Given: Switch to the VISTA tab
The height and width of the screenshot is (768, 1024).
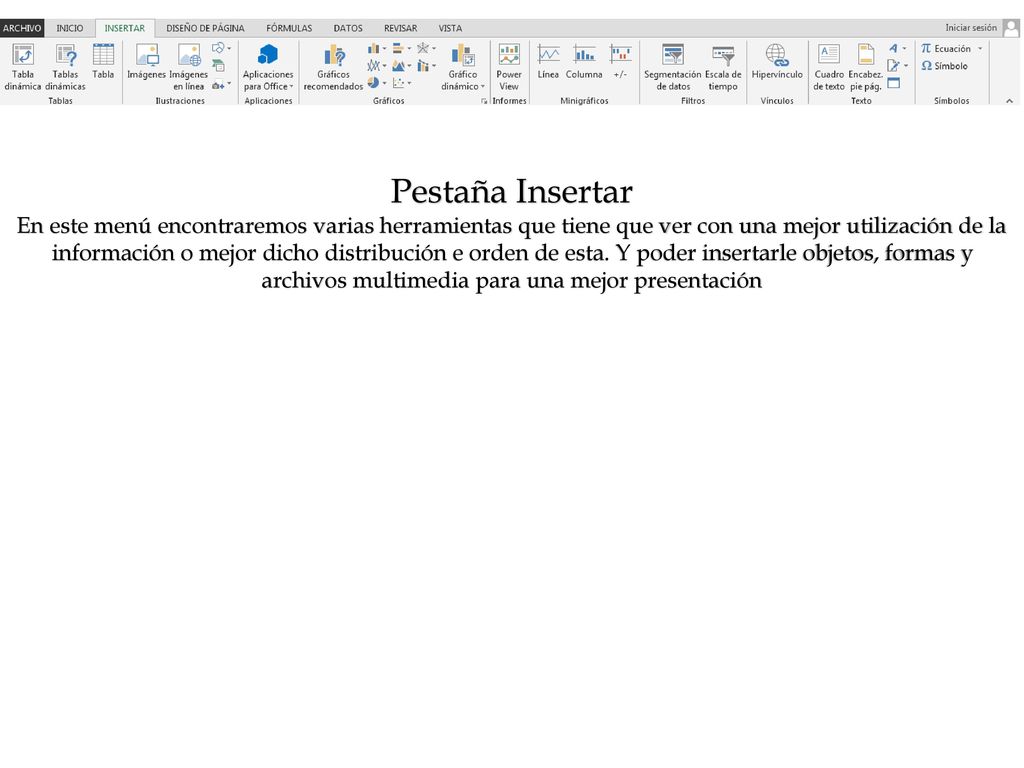Looking at the screenshot, I should point(450,28).
